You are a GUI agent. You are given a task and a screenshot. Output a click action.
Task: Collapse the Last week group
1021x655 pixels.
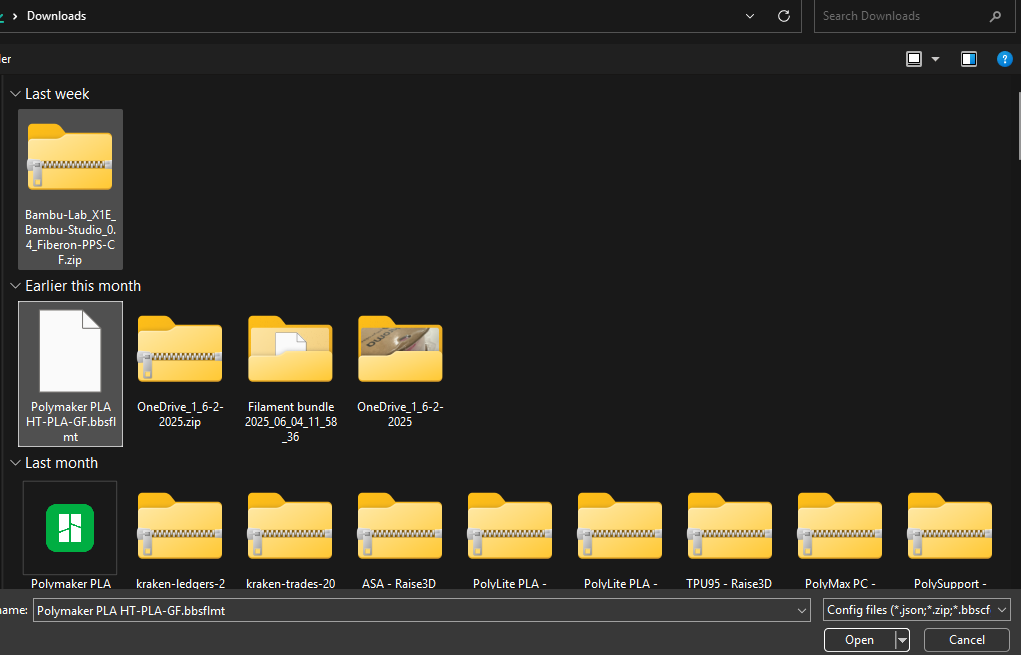point(15,94)
